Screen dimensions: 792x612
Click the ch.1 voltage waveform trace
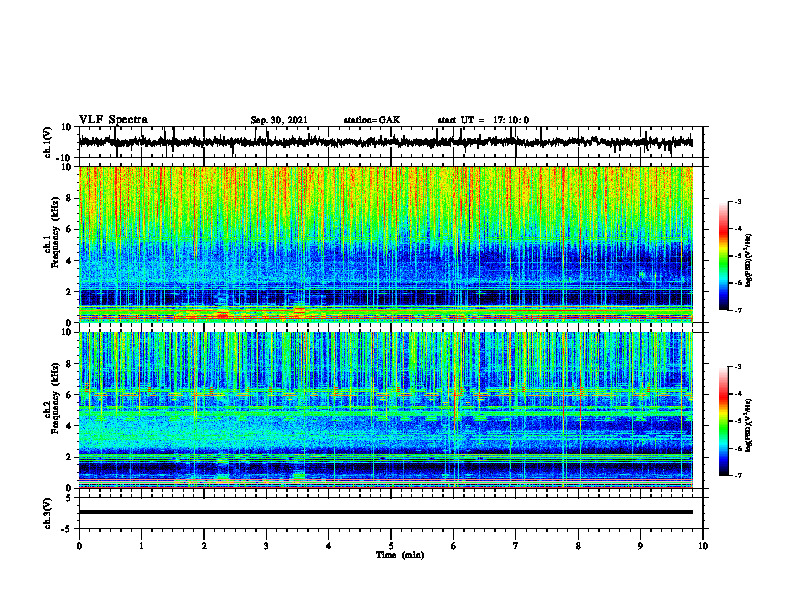[x=385, y=142]
